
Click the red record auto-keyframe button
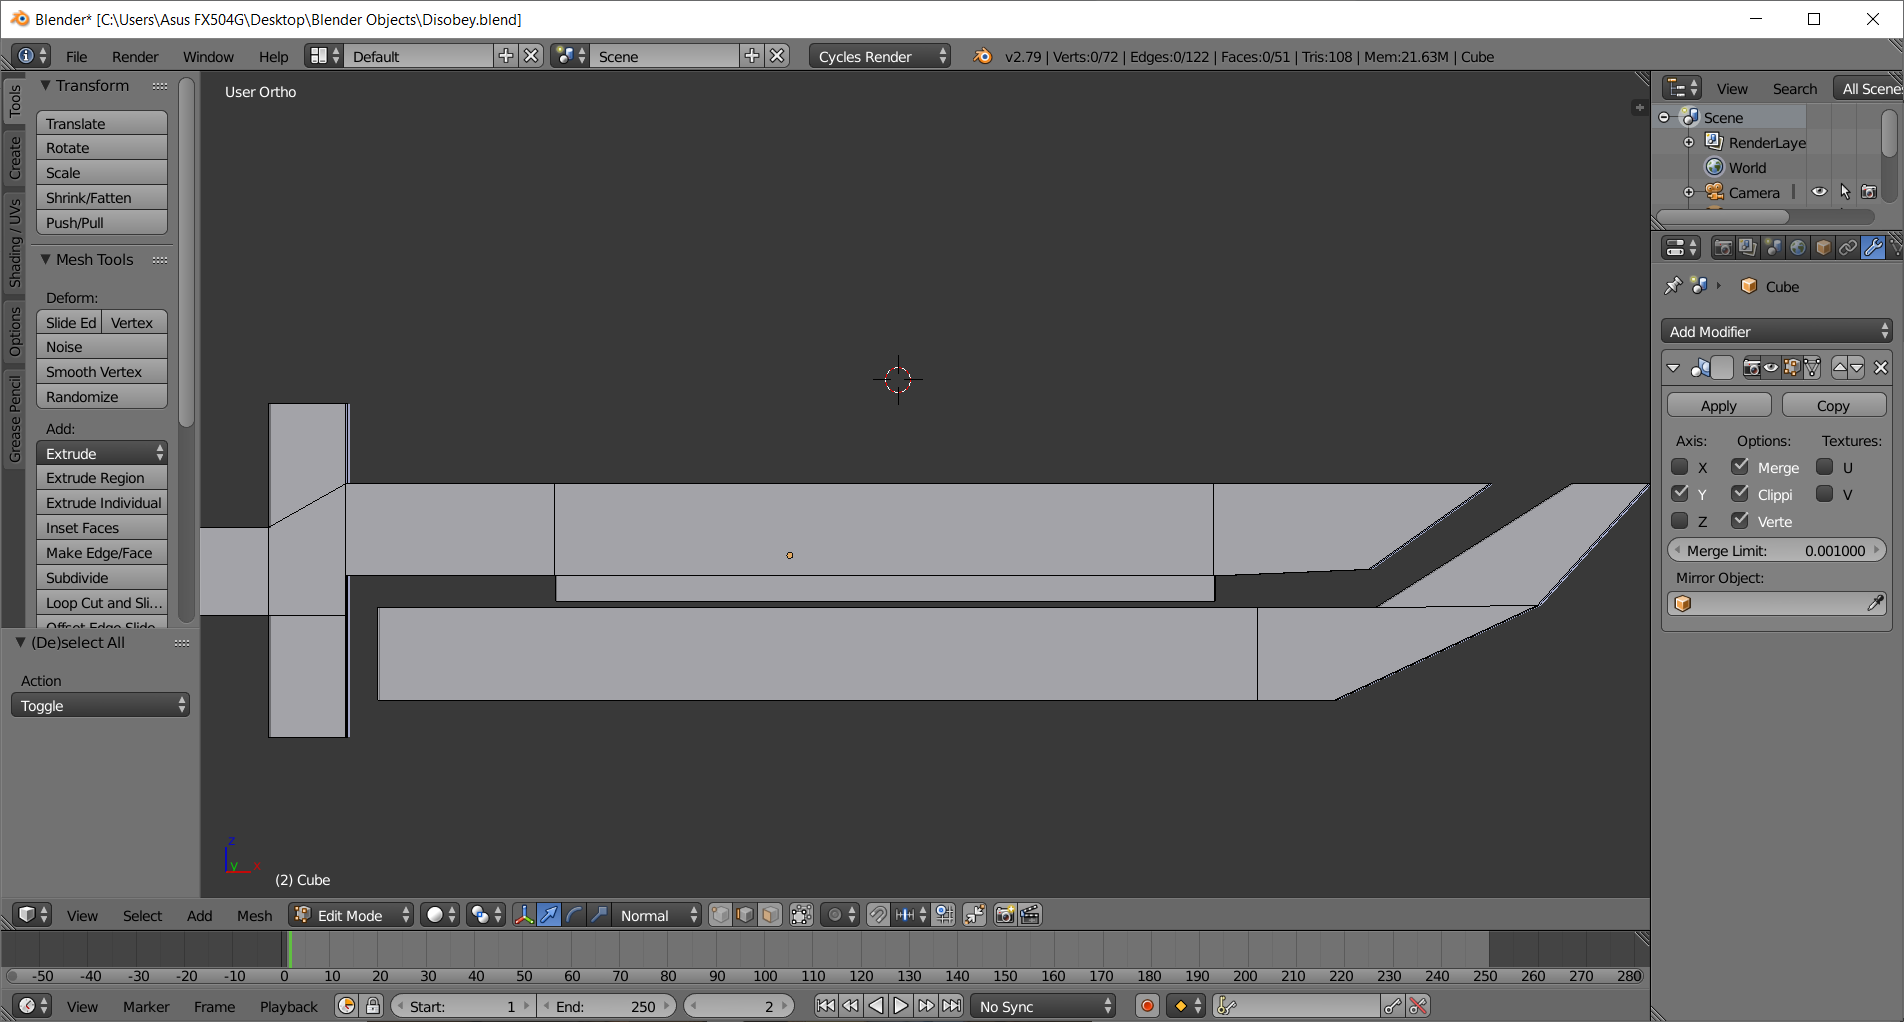coord(1148,1006)
